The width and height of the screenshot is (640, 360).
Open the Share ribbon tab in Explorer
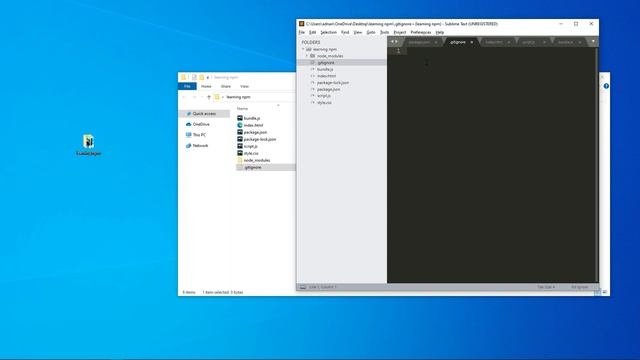click(226, 87)
